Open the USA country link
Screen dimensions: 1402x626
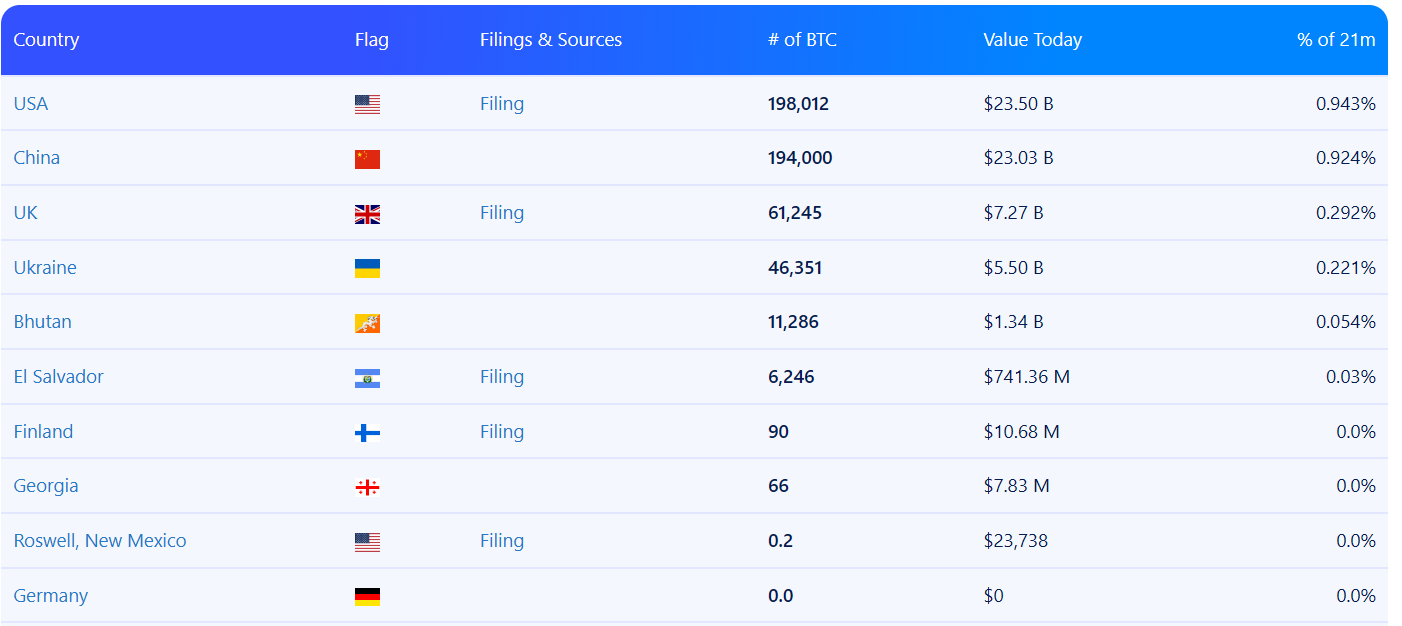point(31,104)
